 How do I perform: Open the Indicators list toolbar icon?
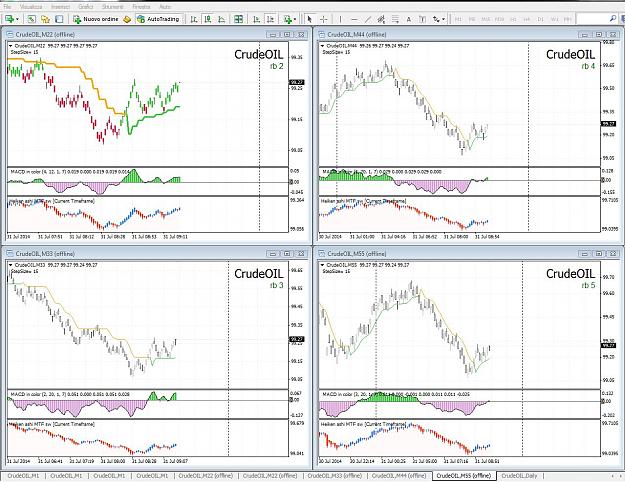click(287, 19)
